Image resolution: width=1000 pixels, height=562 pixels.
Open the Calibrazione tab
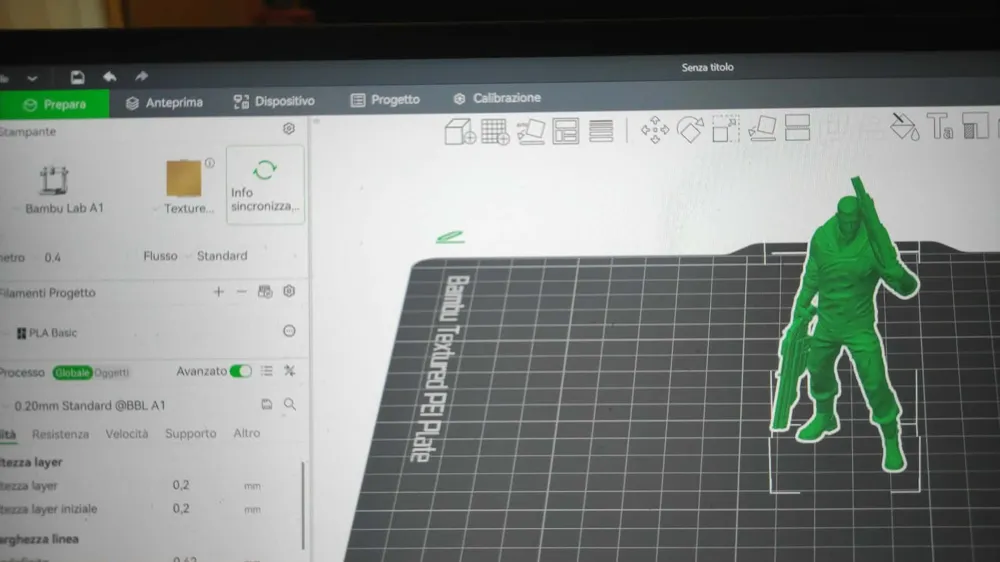pyautogui.click(x=497, y=98)
